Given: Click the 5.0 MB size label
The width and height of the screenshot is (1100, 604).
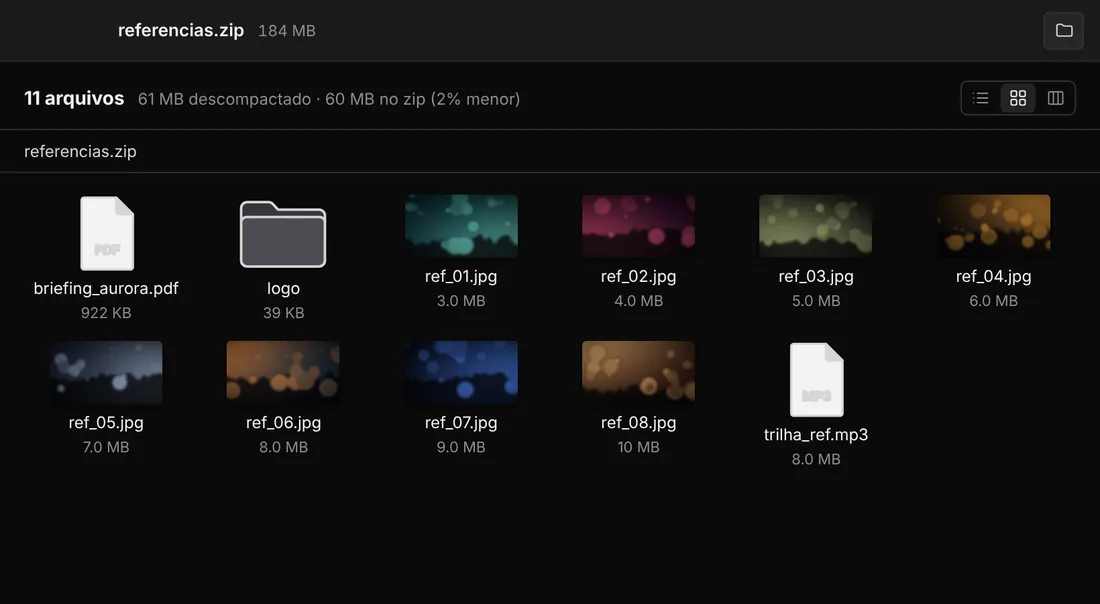Looking at the screenshot, I should (x=816, y=301).
